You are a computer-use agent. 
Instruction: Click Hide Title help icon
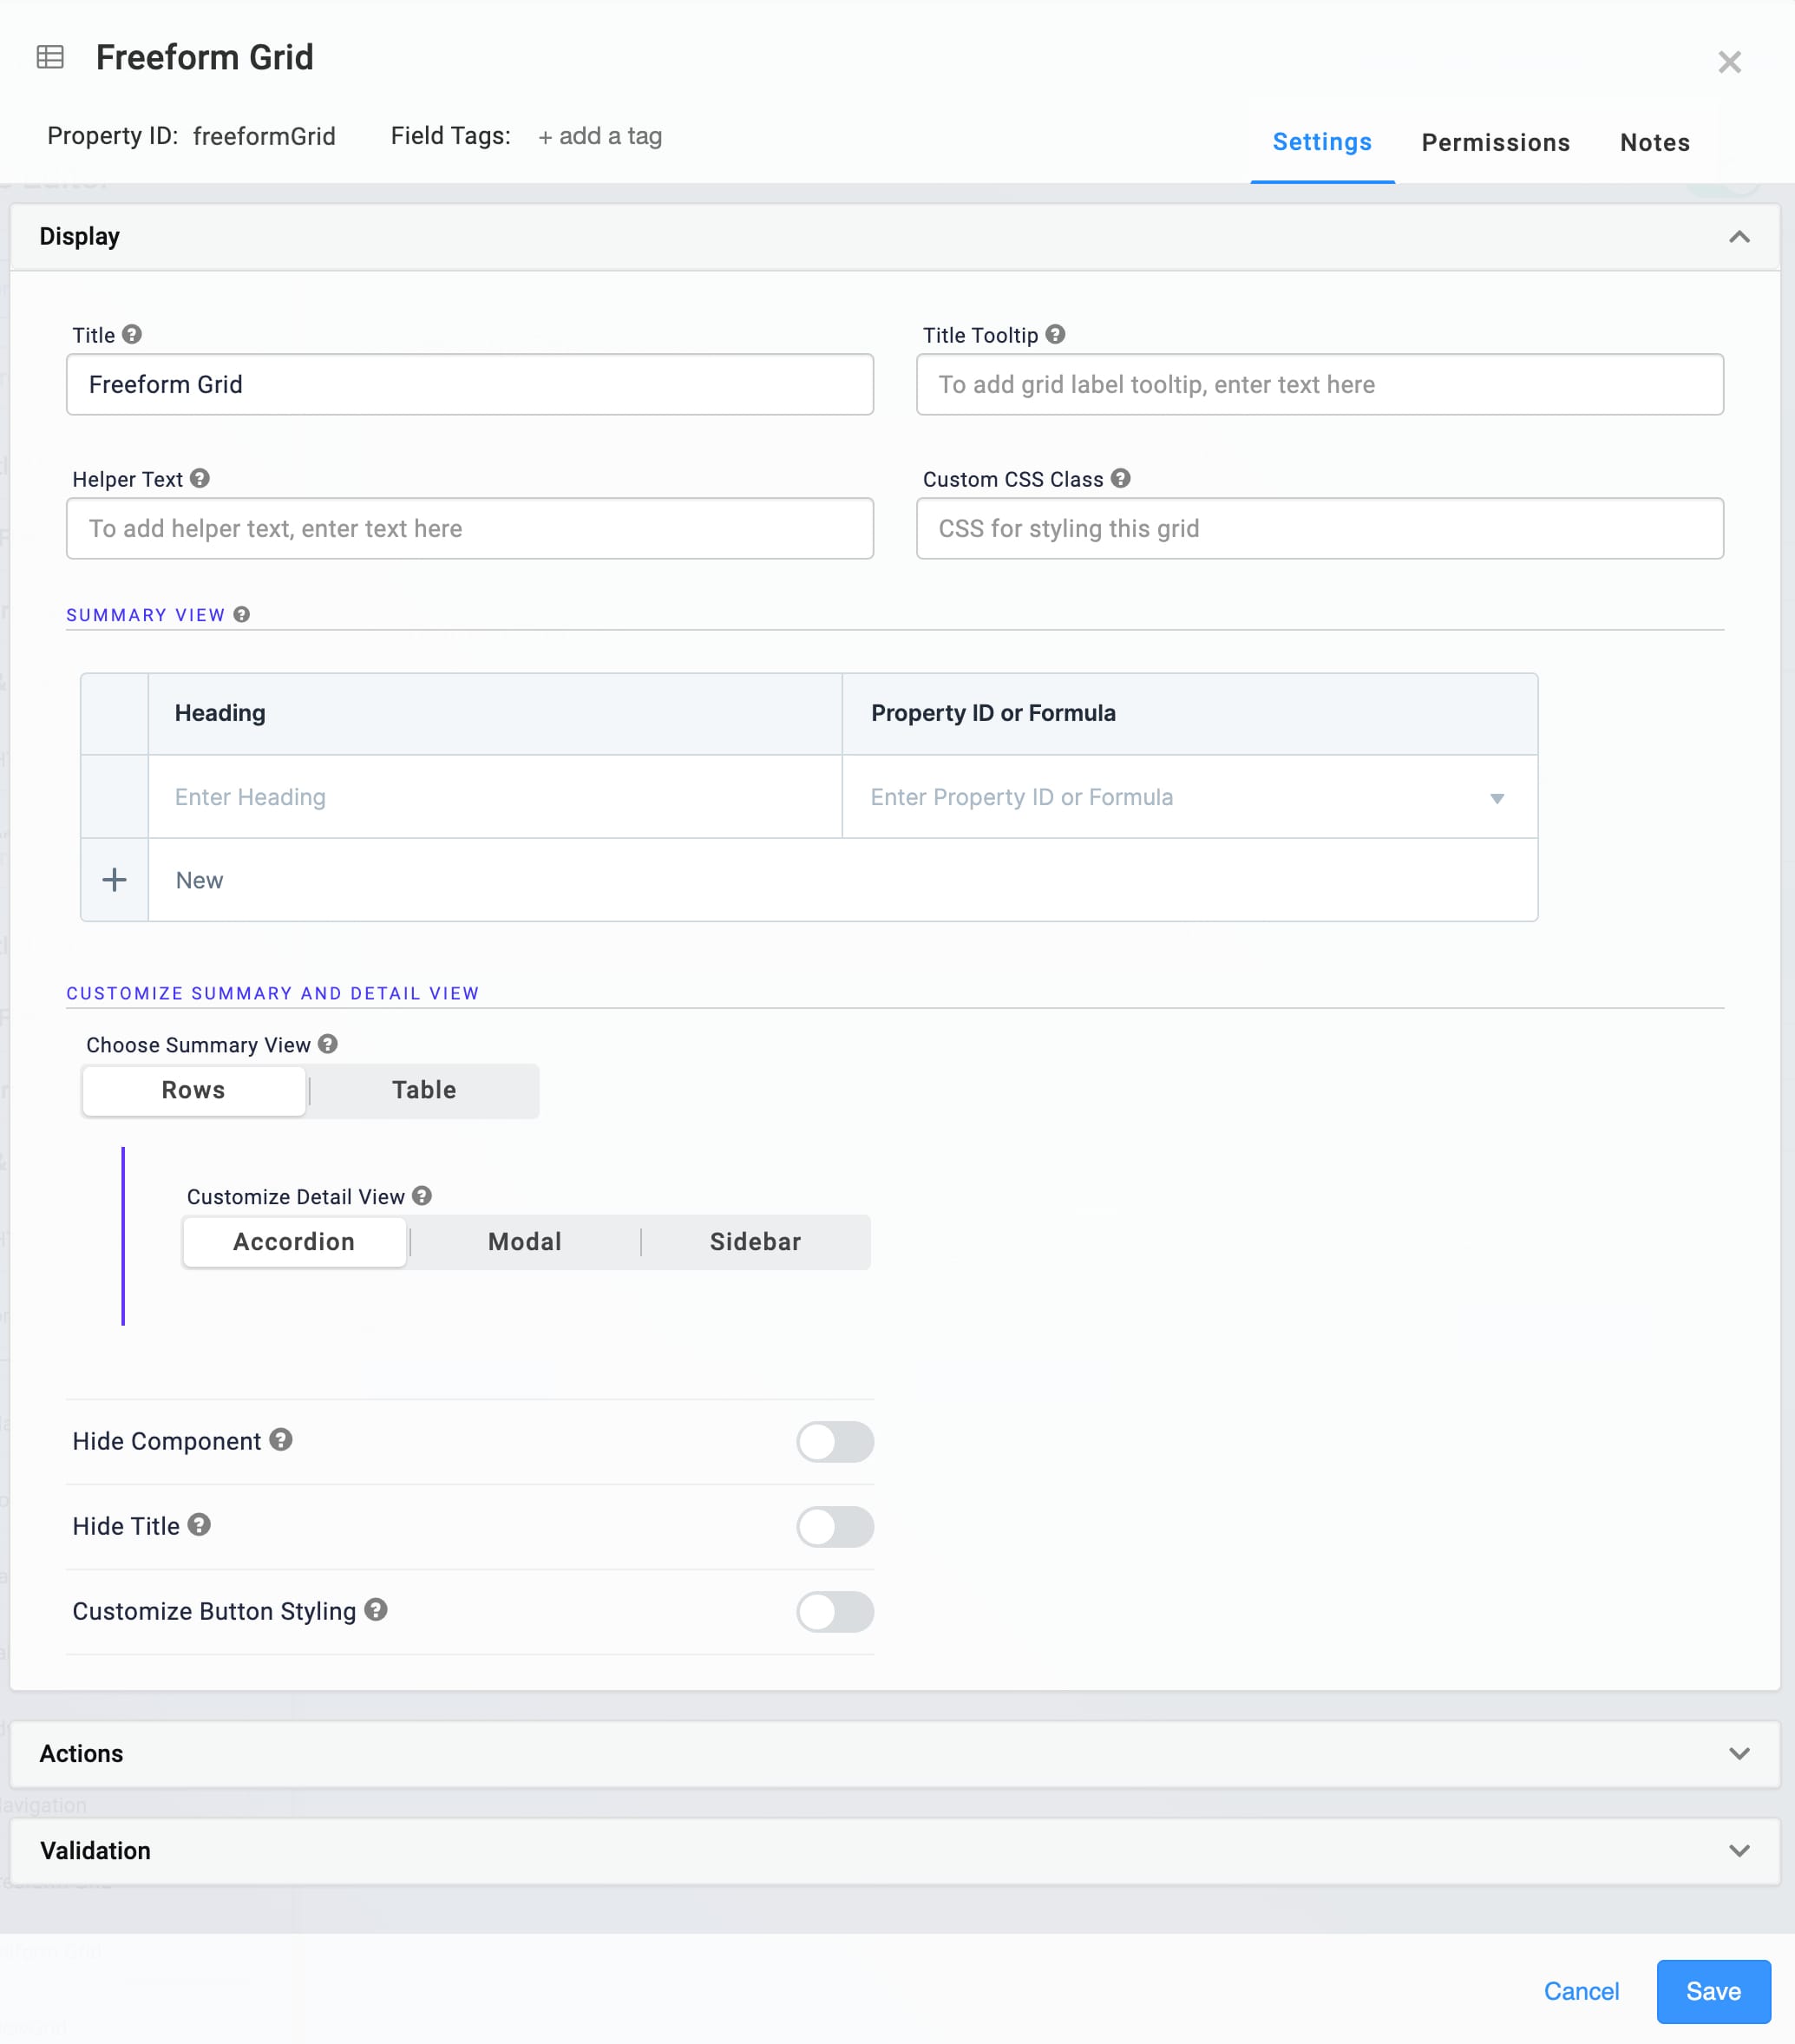coord(199,1524)
